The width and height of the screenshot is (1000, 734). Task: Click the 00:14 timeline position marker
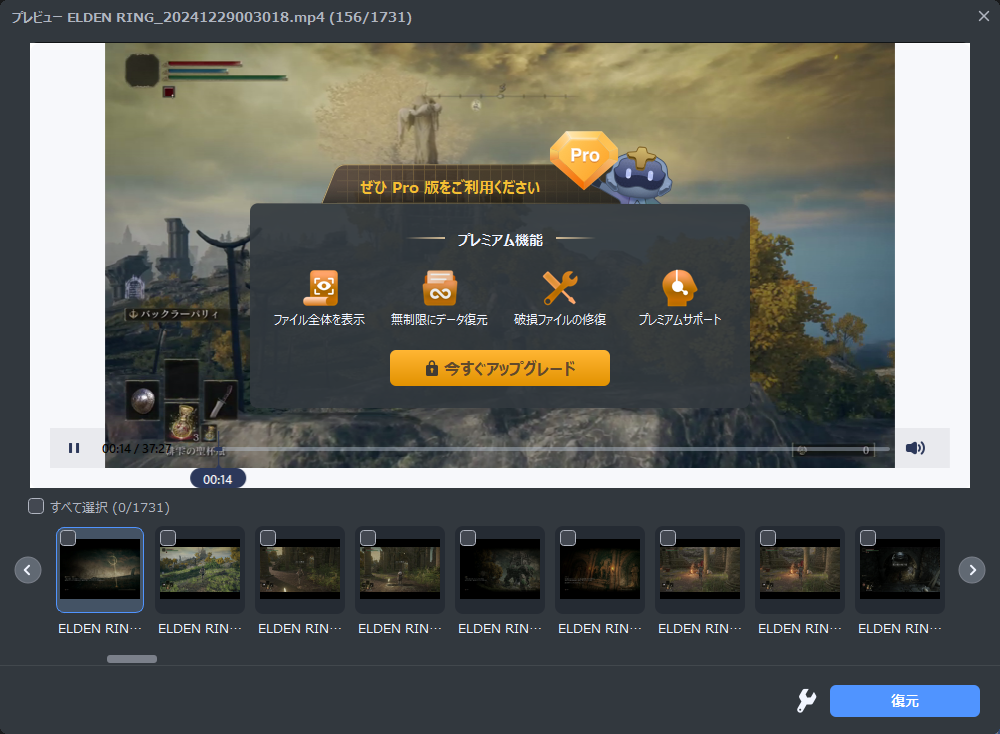pos(218,479)
